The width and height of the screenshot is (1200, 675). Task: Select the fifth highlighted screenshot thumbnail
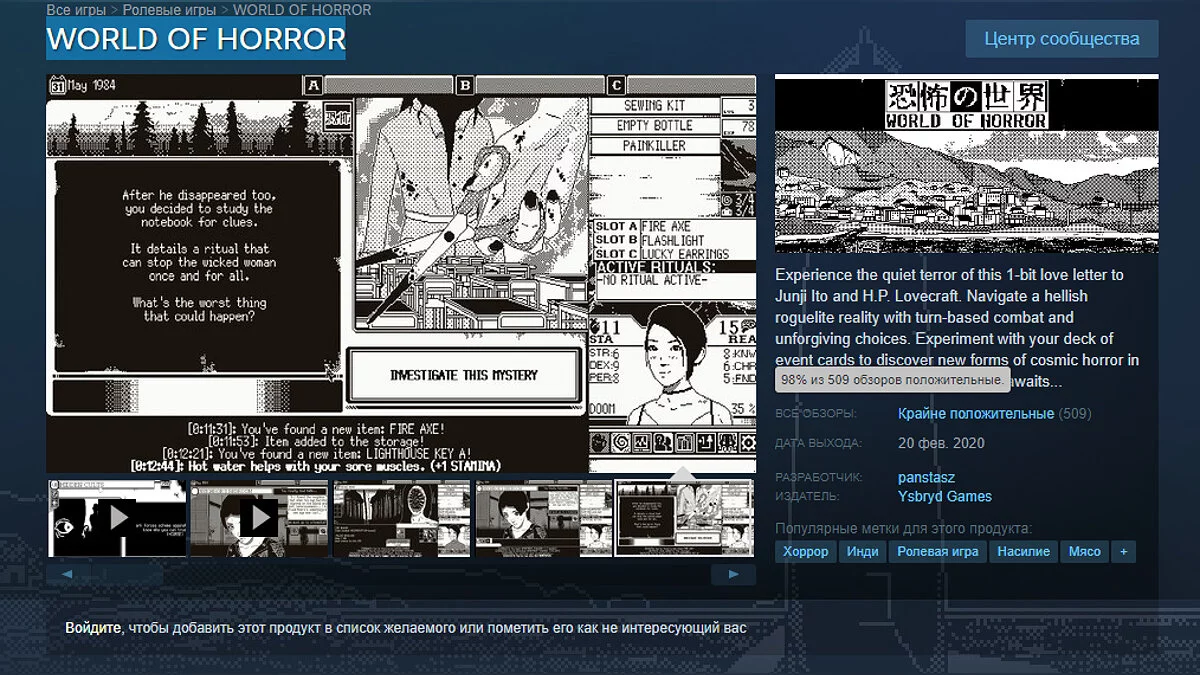click(686, 518)
